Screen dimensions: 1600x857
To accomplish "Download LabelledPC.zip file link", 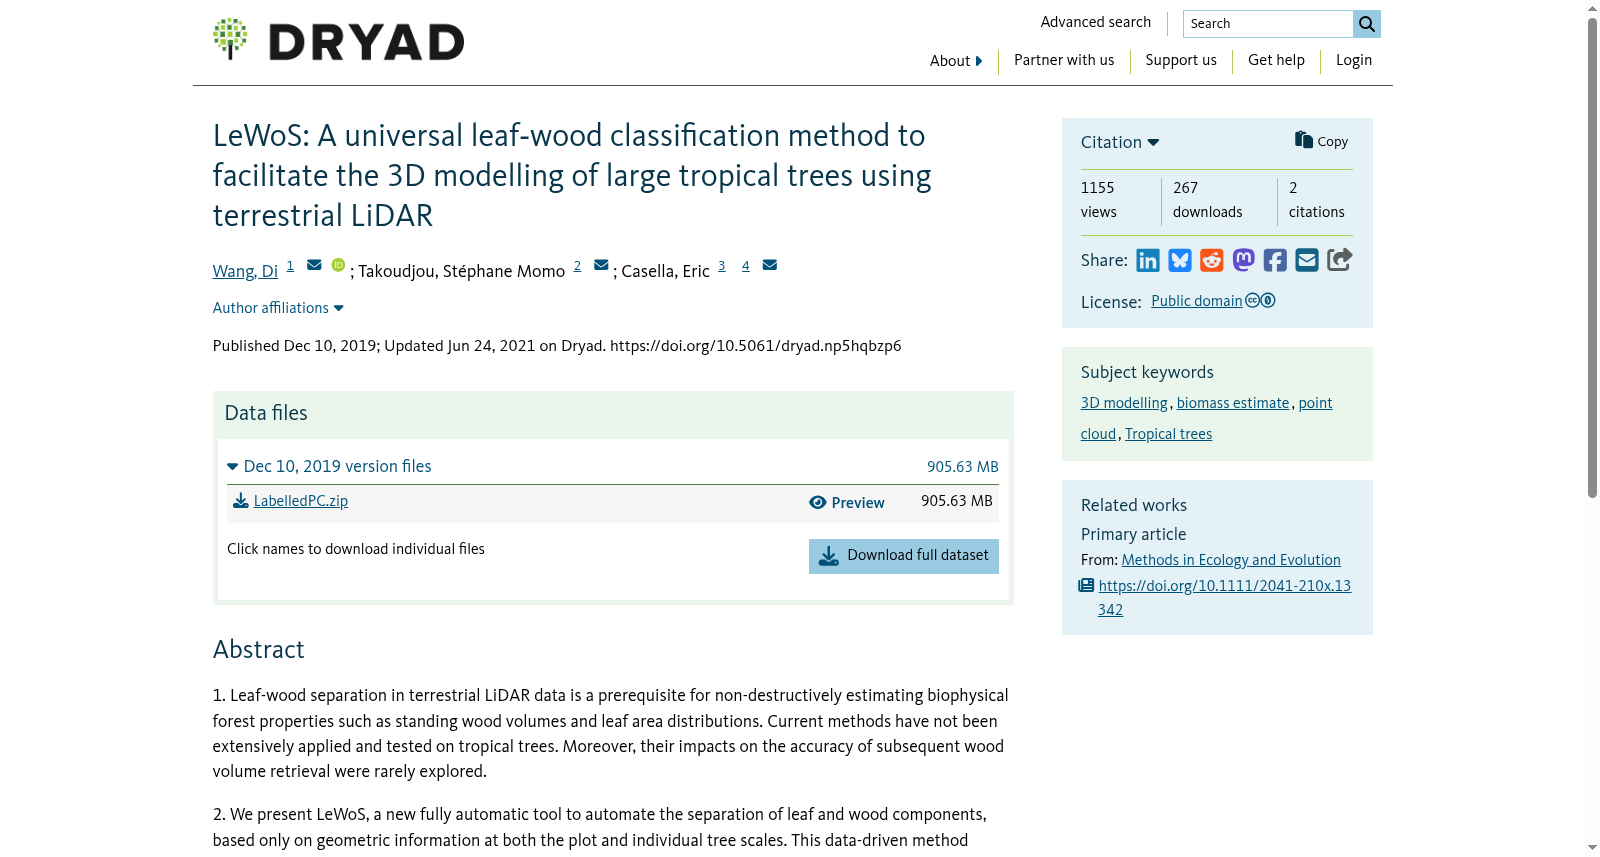I will [301, 501].
